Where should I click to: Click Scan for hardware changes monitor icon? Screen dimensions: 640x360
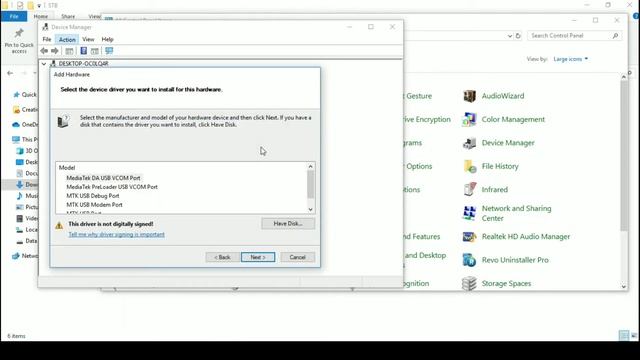click(109, 51)
